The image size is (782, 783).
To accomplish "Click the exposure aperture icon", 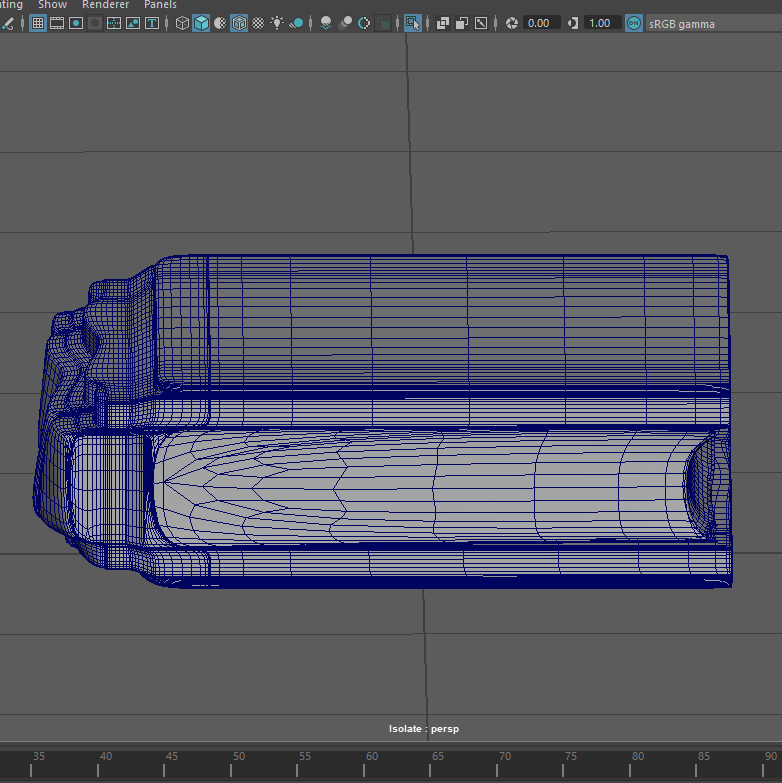I will click(x=512, y=23).
